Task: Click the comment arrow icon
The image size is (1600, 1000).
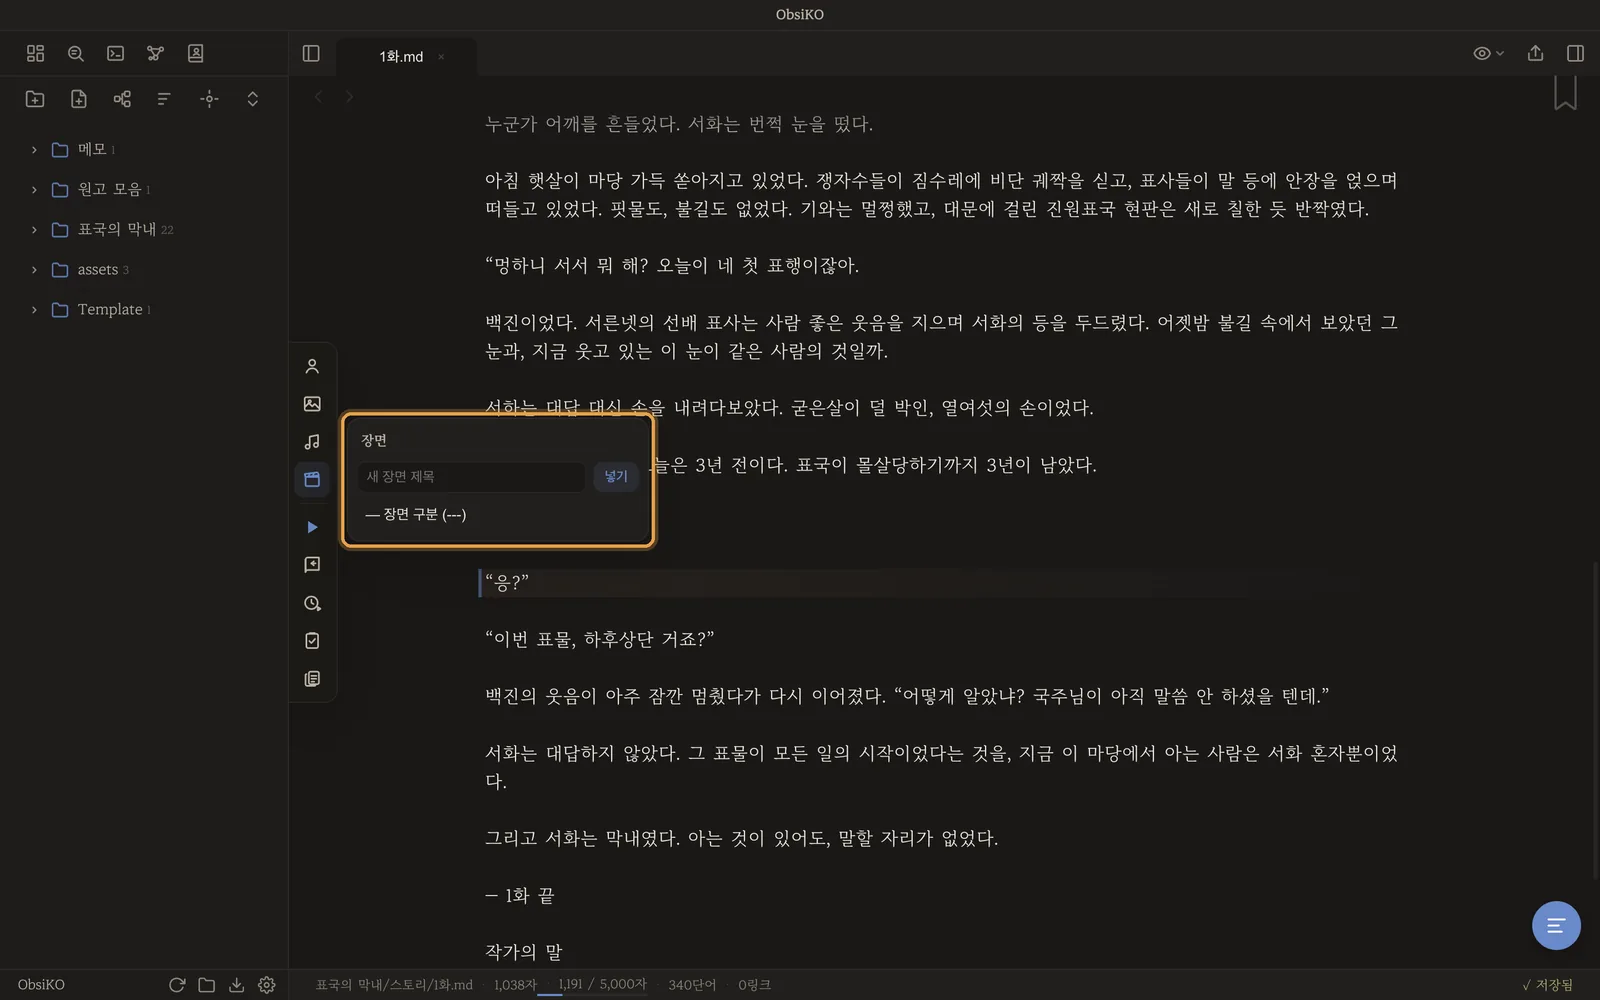Action: pos(312,565)
